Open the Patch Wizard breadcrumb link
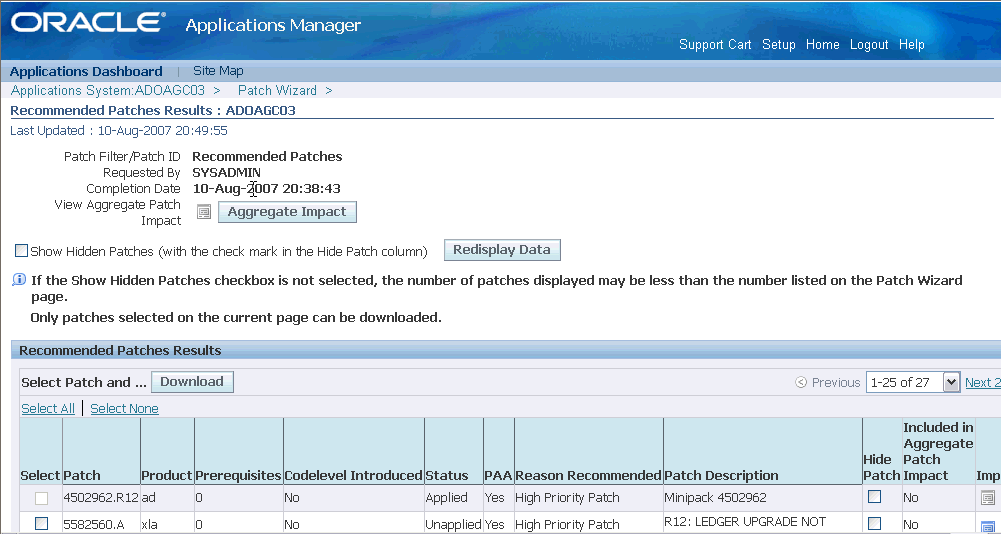Image resolution: width=1001 pixels, height=534 pixels. point(277,90)
